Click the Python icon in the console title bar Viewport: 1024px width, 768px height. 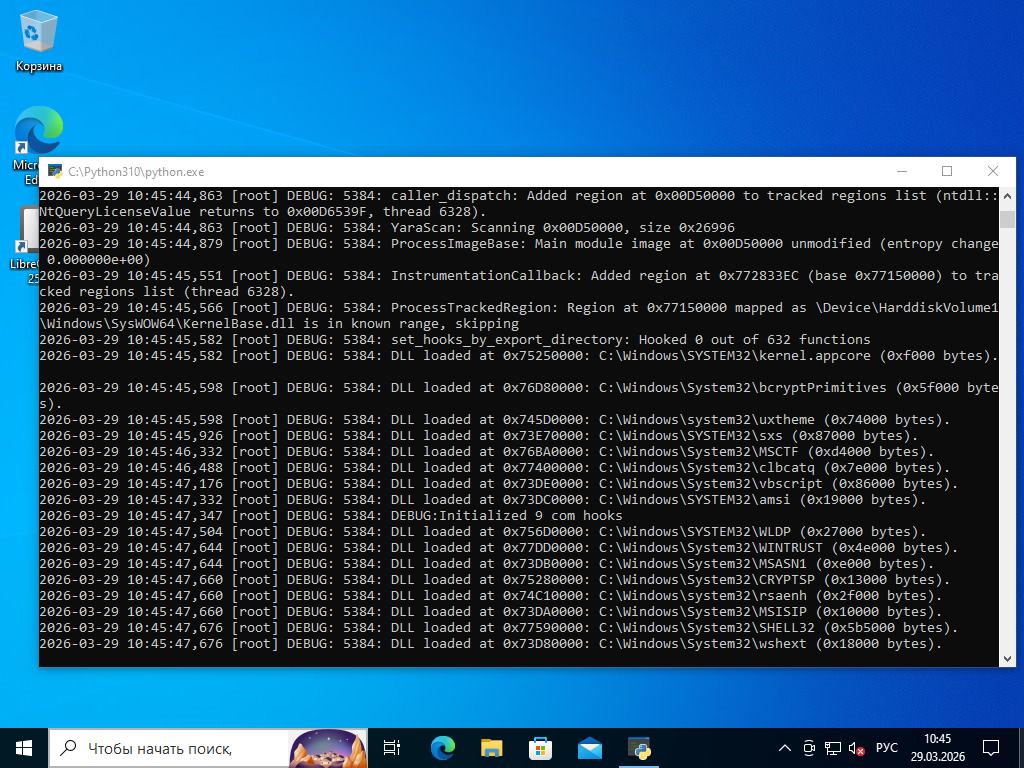55,171
